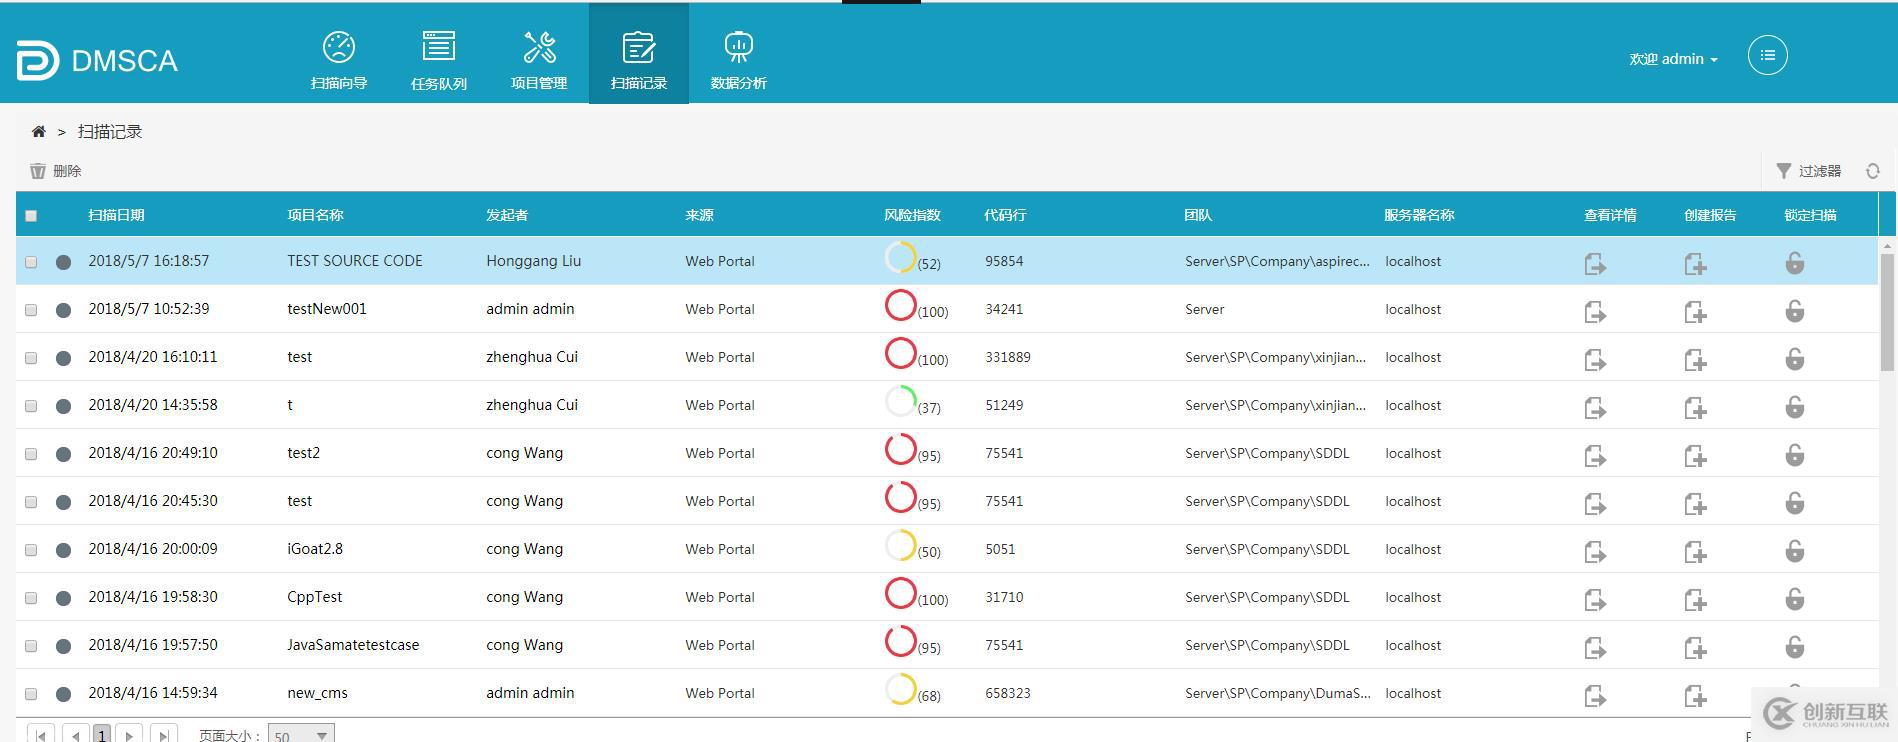Click the originator Honggang Liu cell
Screen dimensions: 1898x742
(533, 261)
